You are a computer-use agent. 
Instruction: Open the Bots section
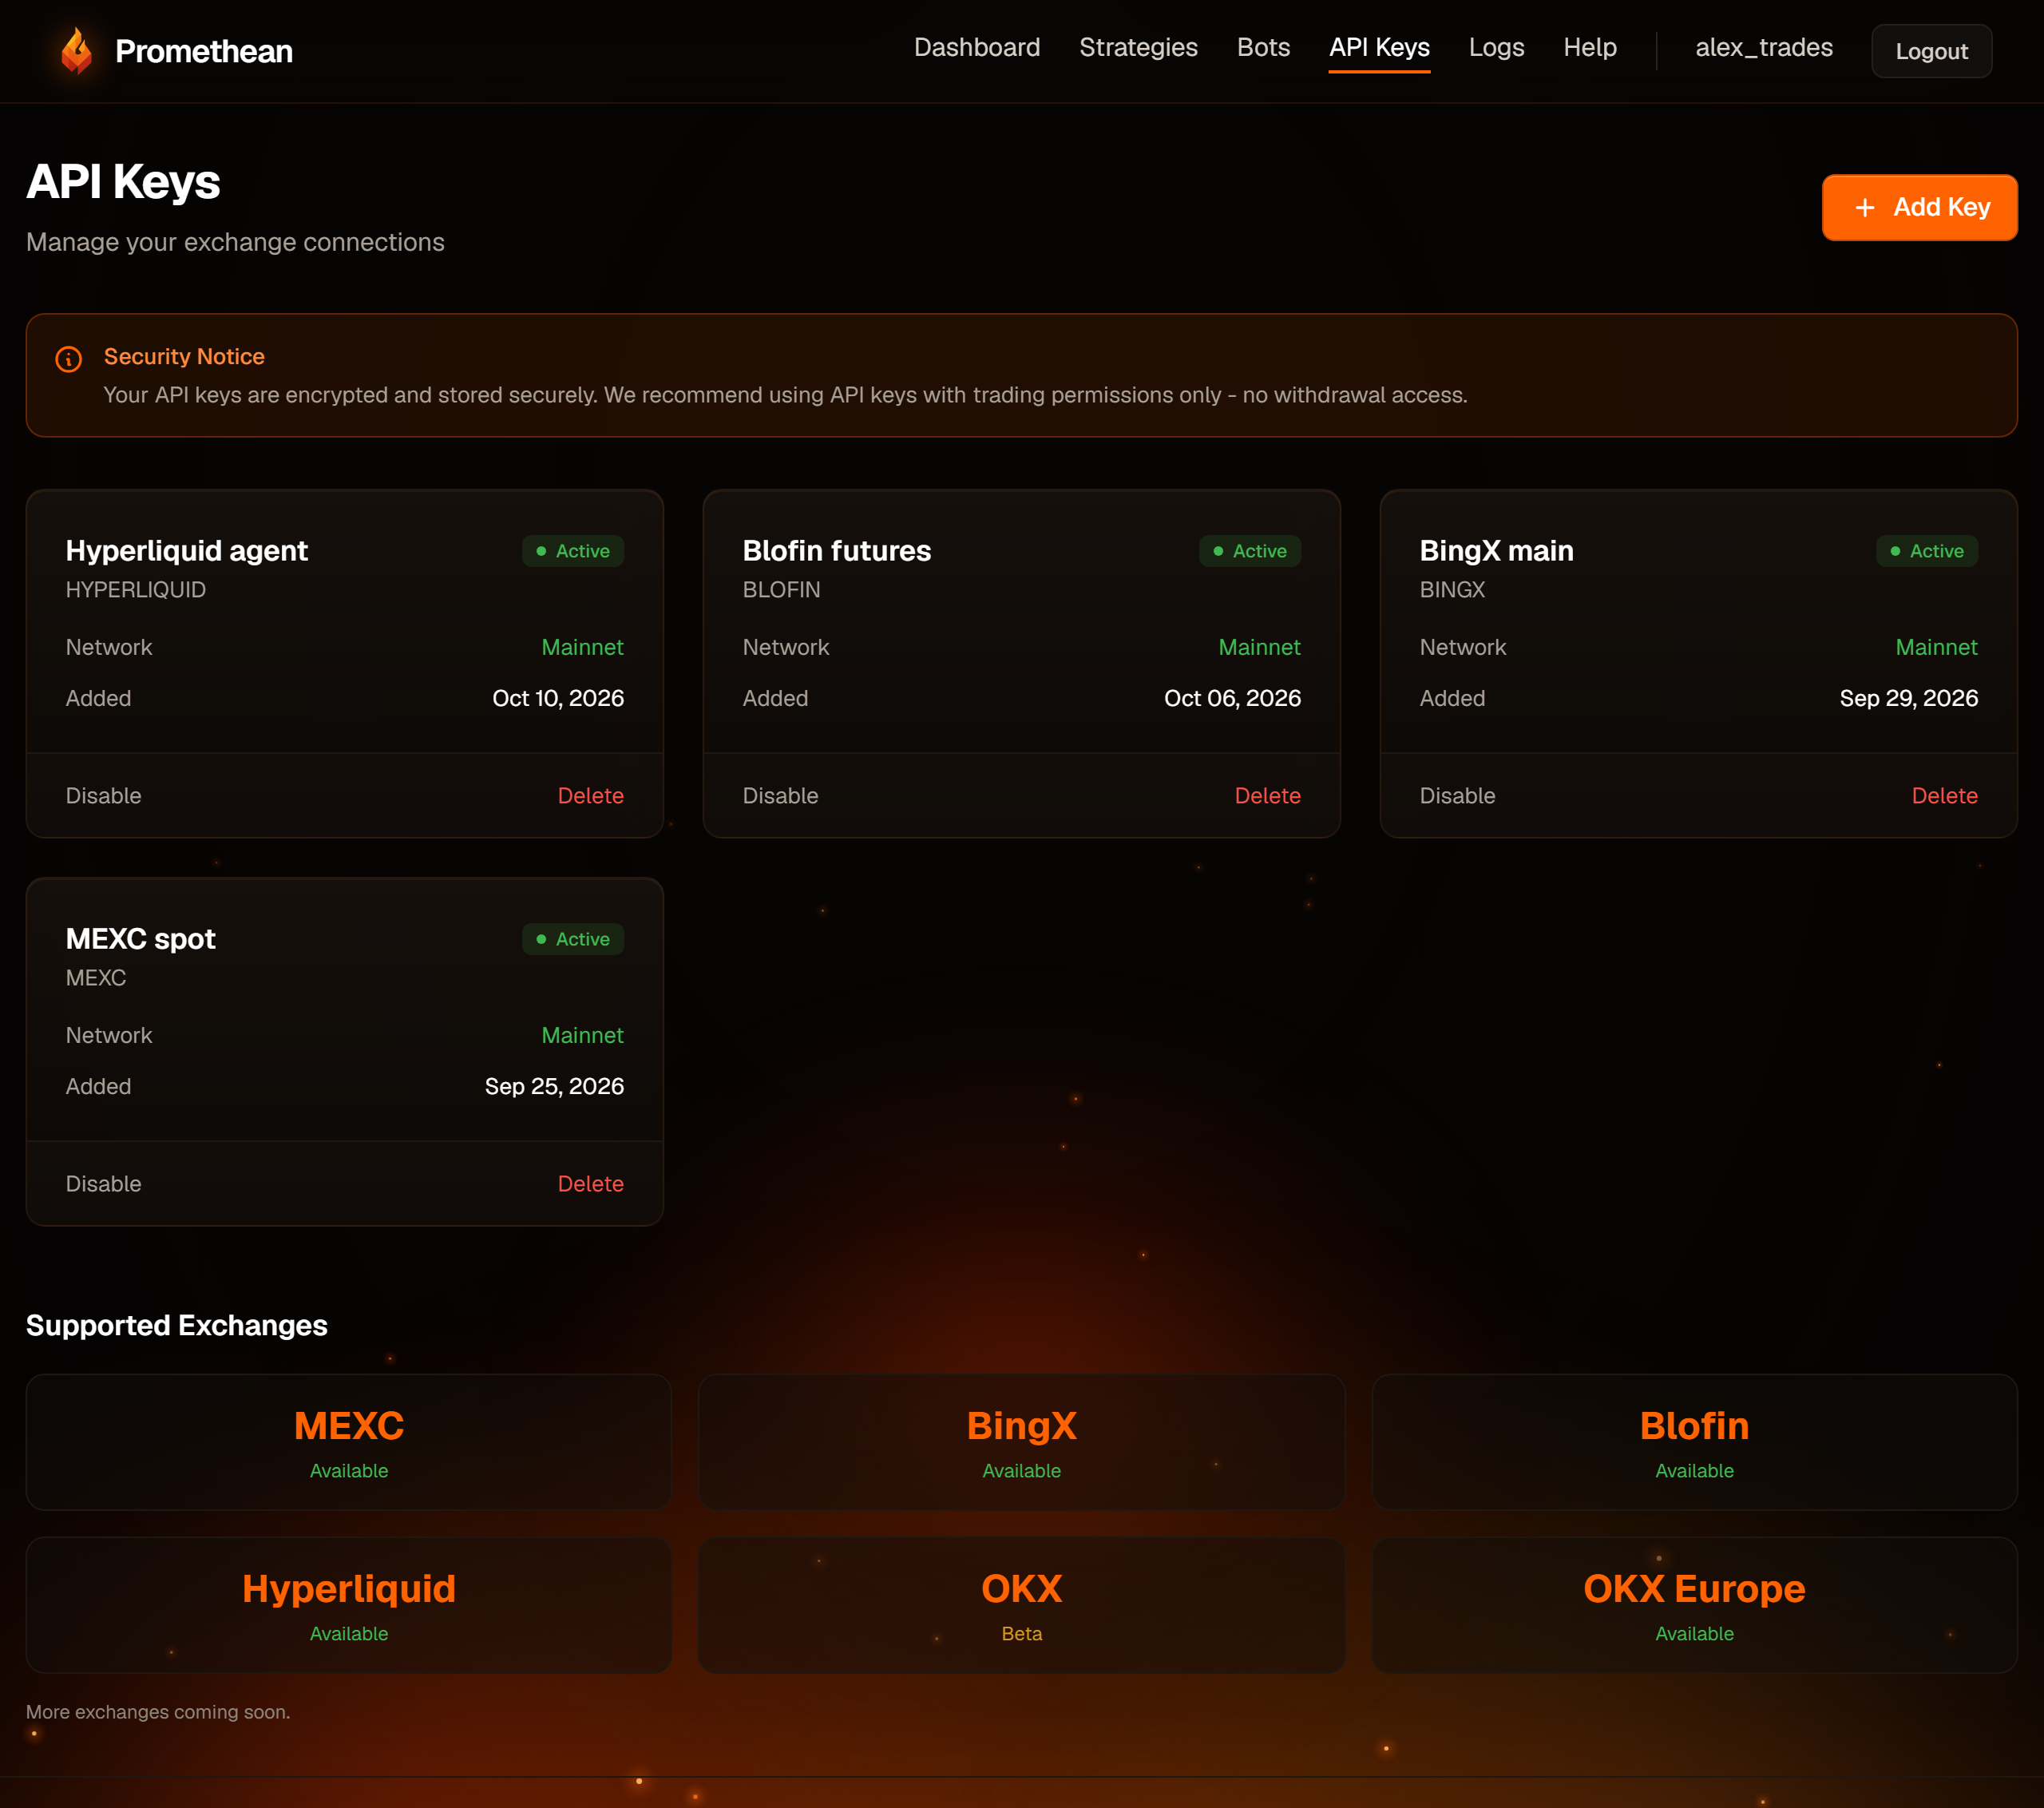coord(1263,48)
